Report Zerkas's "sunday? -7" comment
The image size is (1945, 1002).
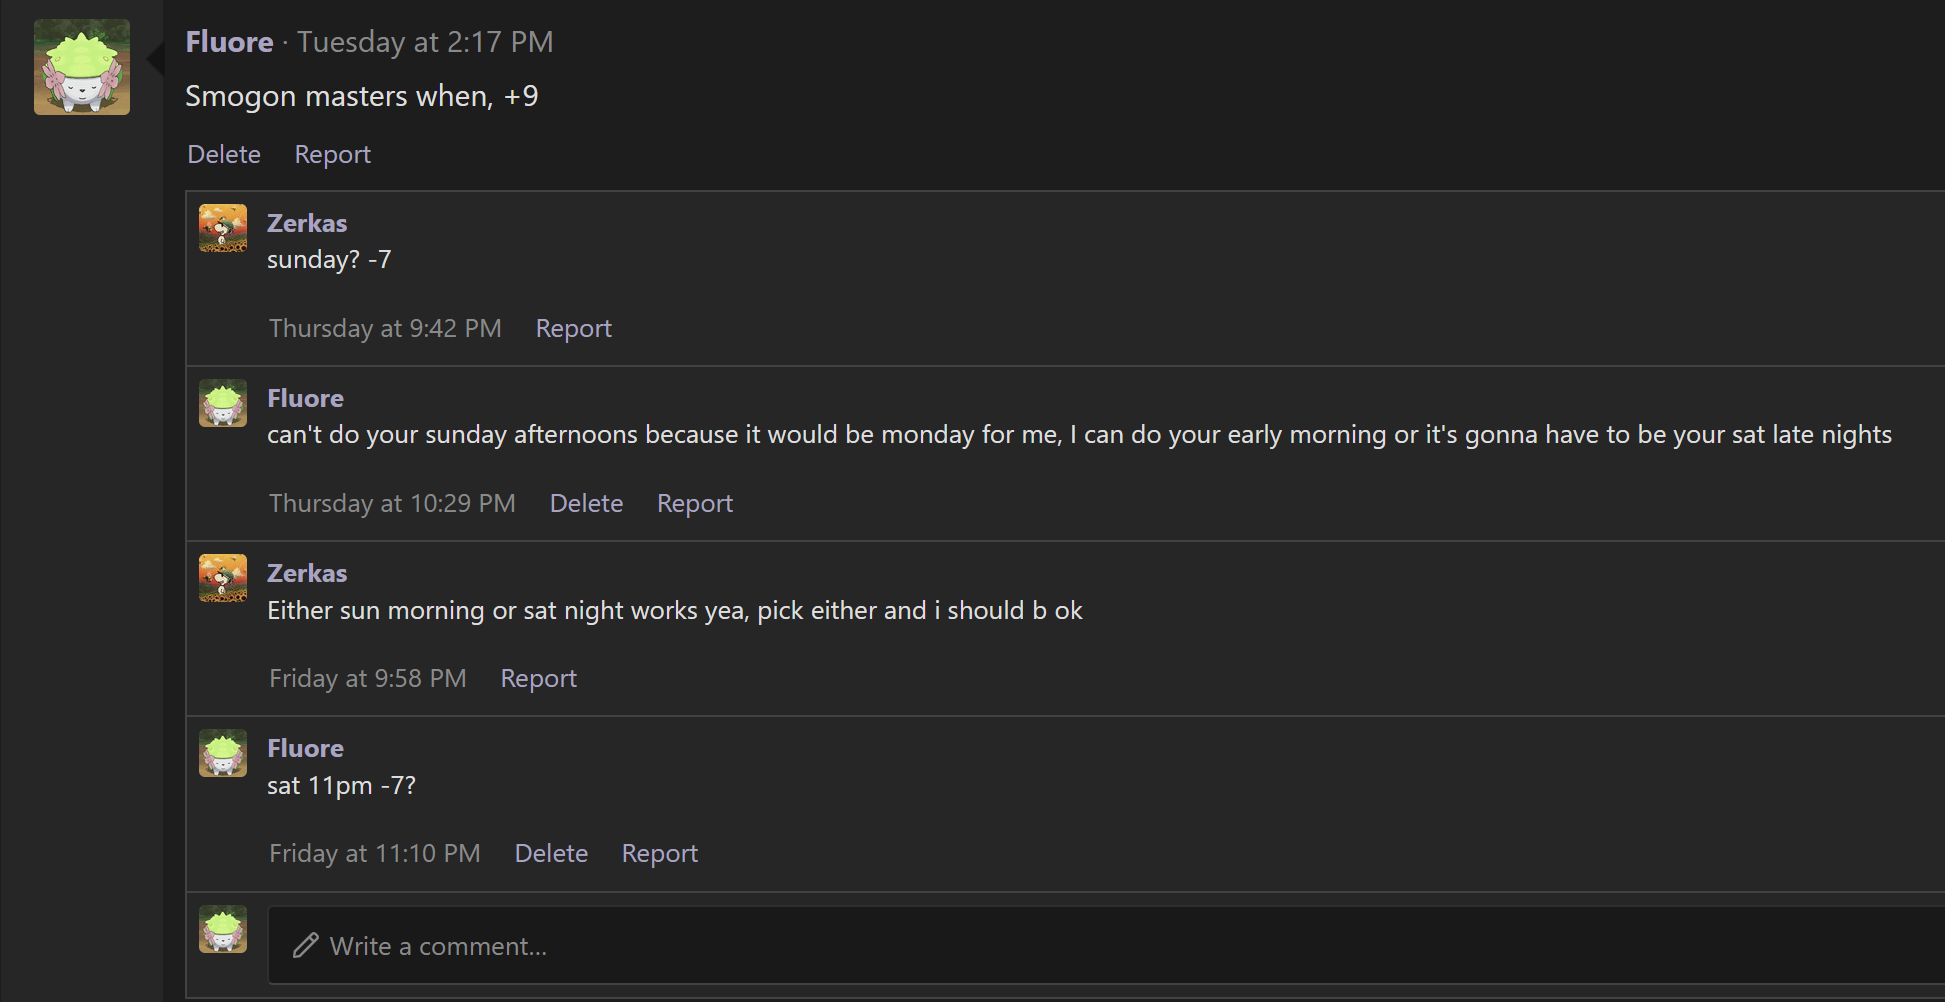pos(573,328)
